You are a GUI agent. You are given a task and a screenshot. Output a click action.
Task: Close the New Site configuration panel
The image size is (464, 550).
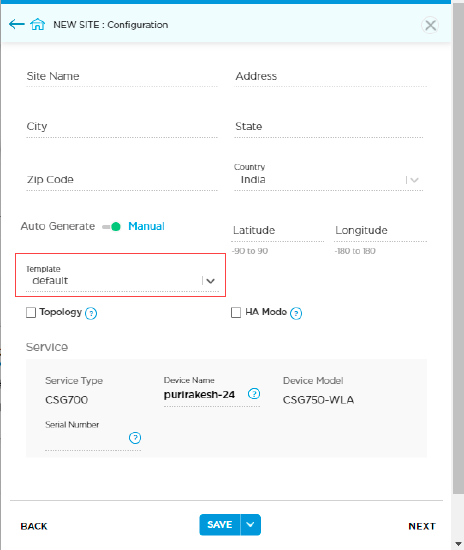[430, 25]
